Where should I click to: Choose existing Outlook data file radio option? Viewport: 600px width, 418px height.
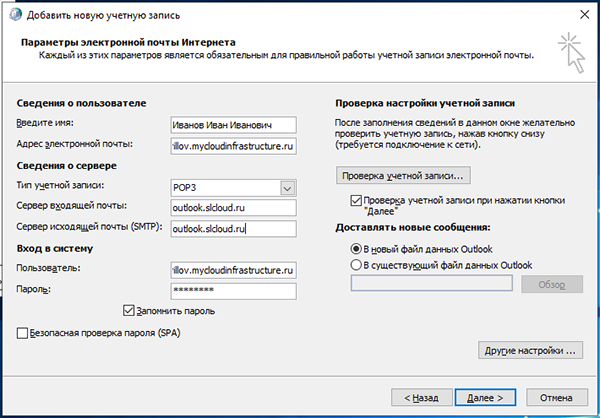point(356,265)
